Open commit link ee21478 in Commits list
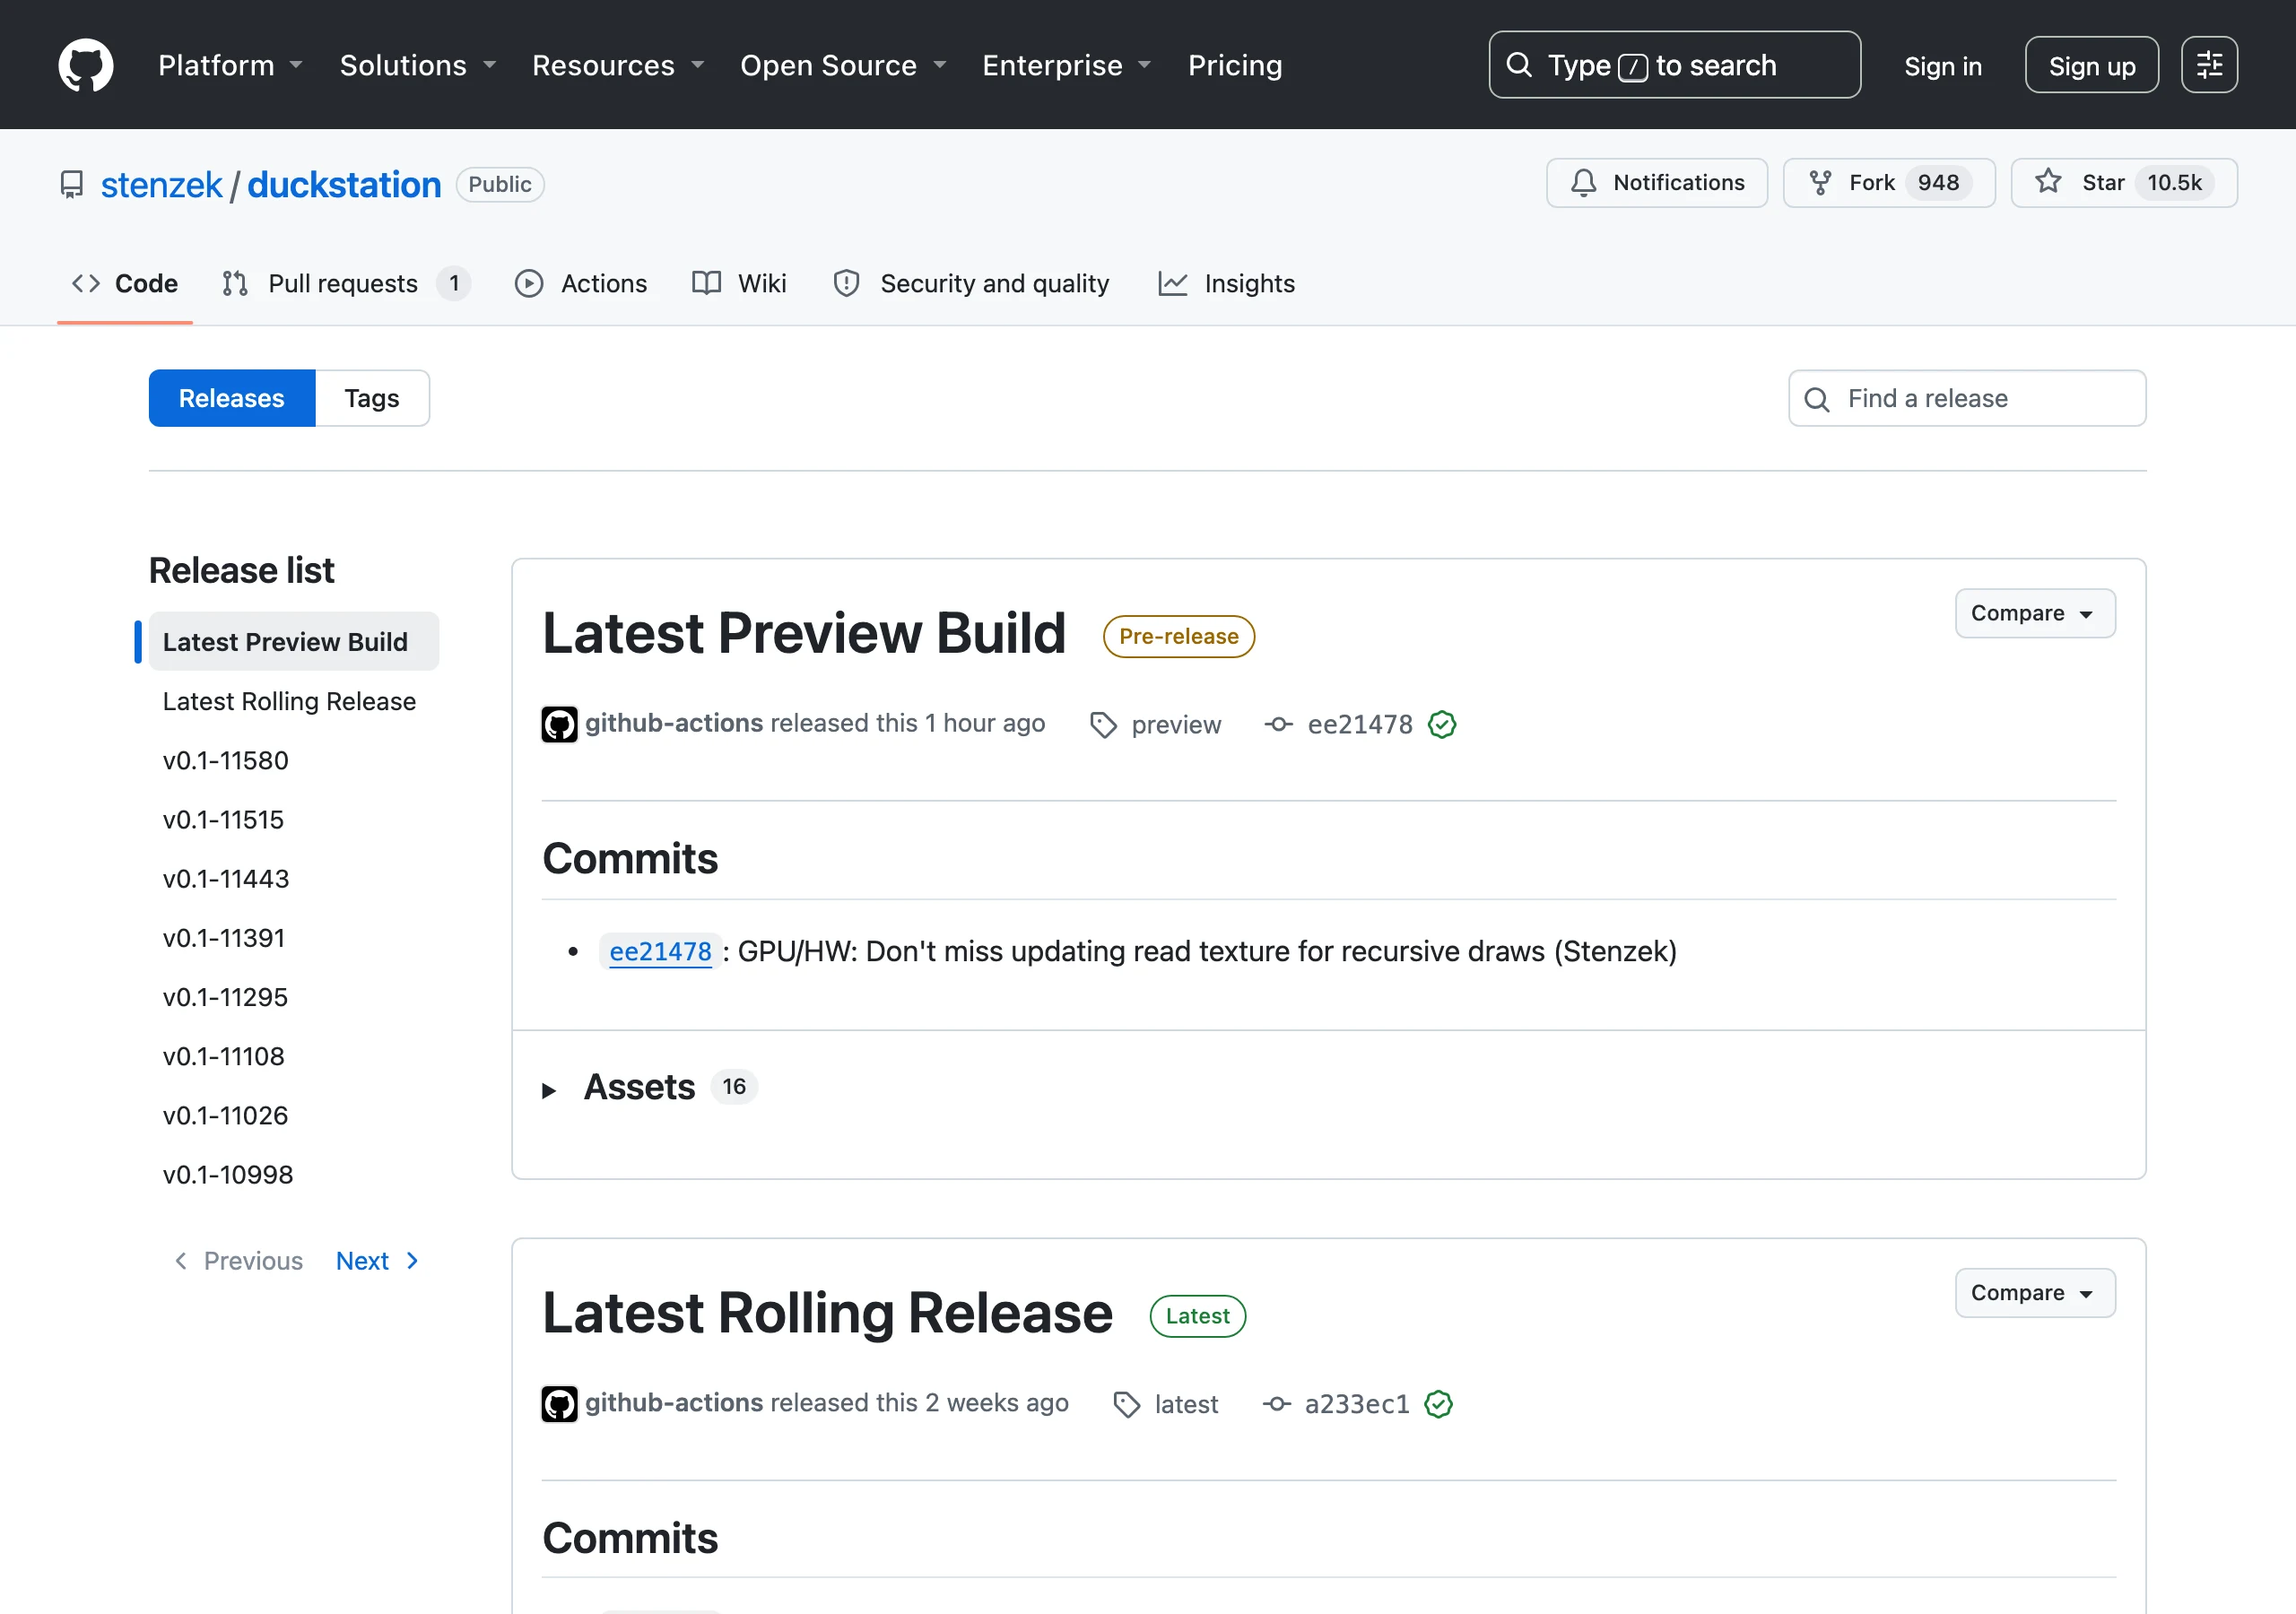Viewport: 2296px width, 1614px height. tap(661, 951)
